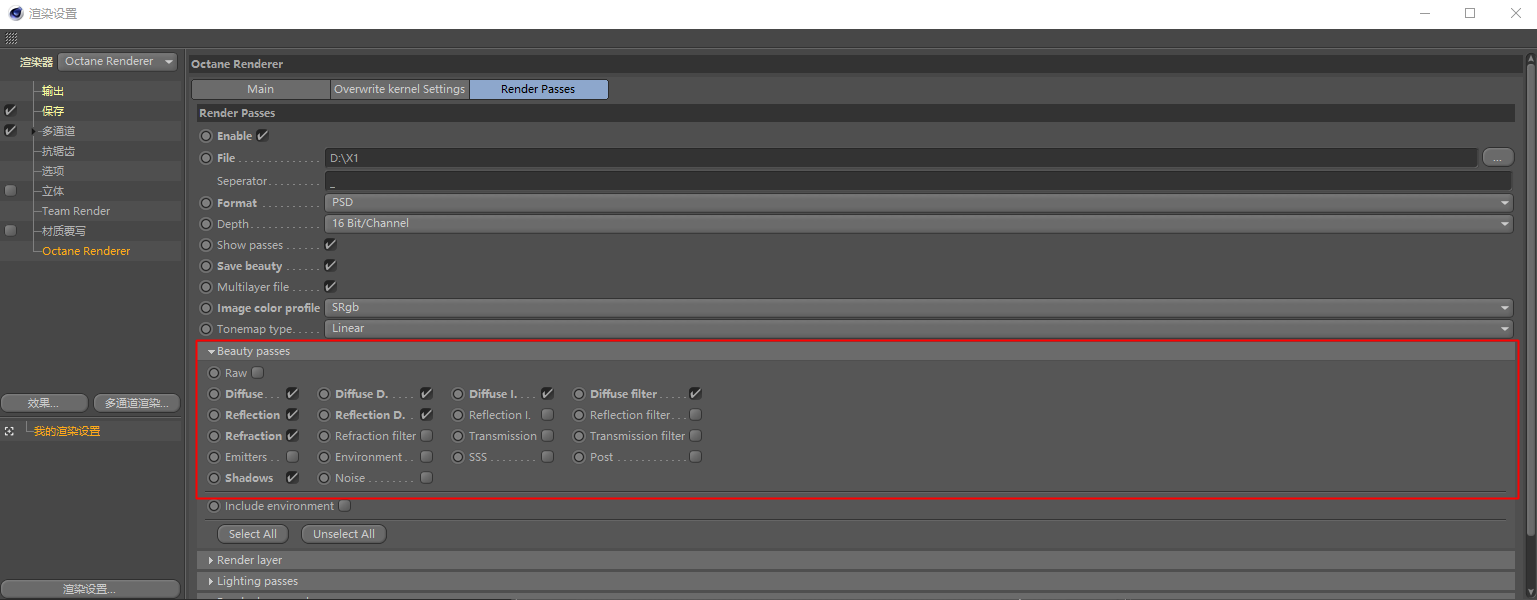Toggle the Show passes checkbox
The image size is (1537, 600).
[x=331, y=245]
